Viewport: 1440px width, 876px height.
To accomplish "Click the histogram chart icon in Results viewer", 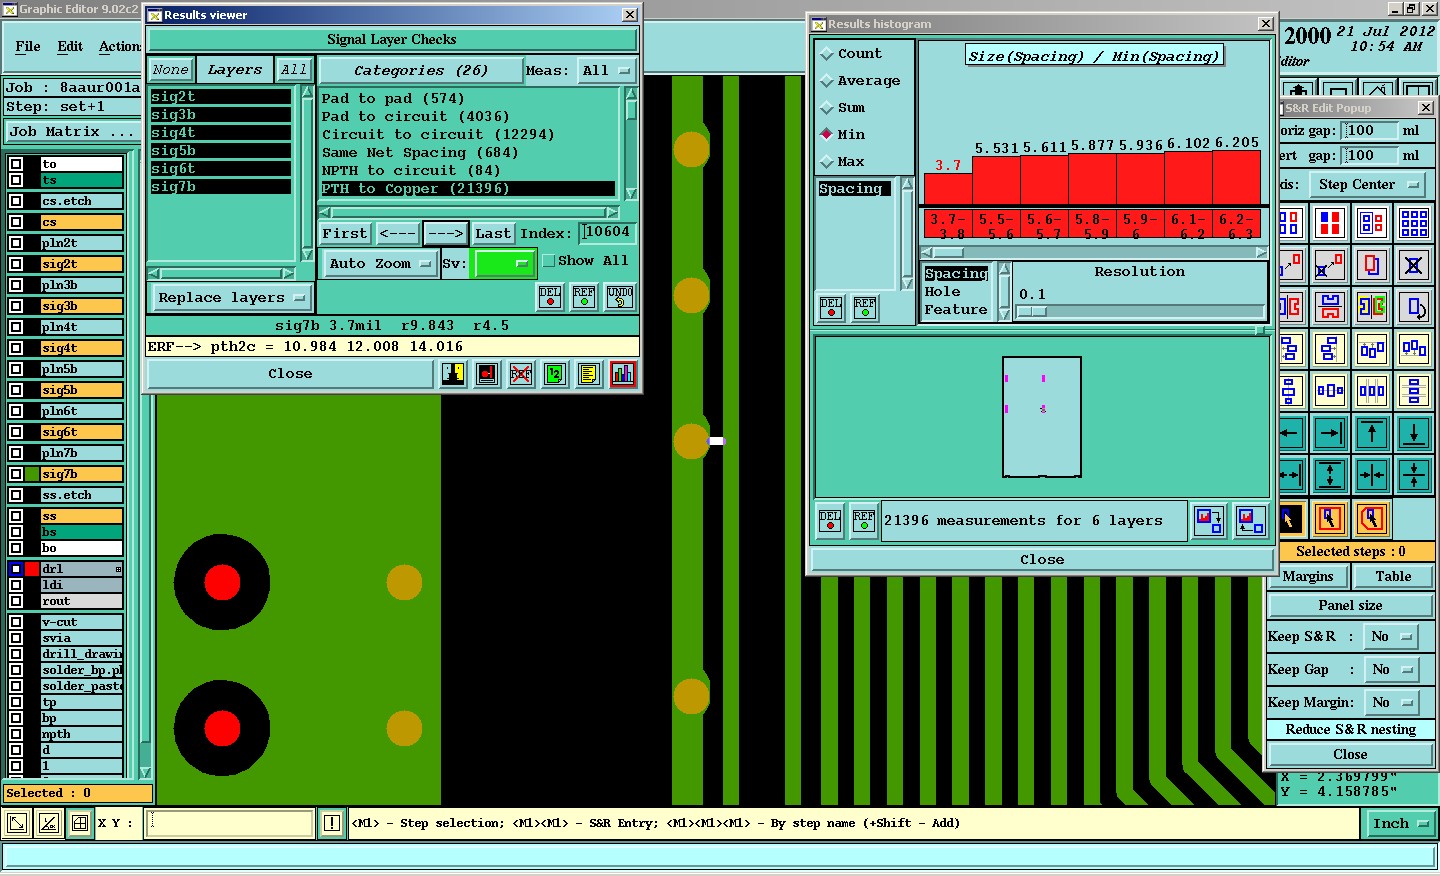I will pos(623,374).
